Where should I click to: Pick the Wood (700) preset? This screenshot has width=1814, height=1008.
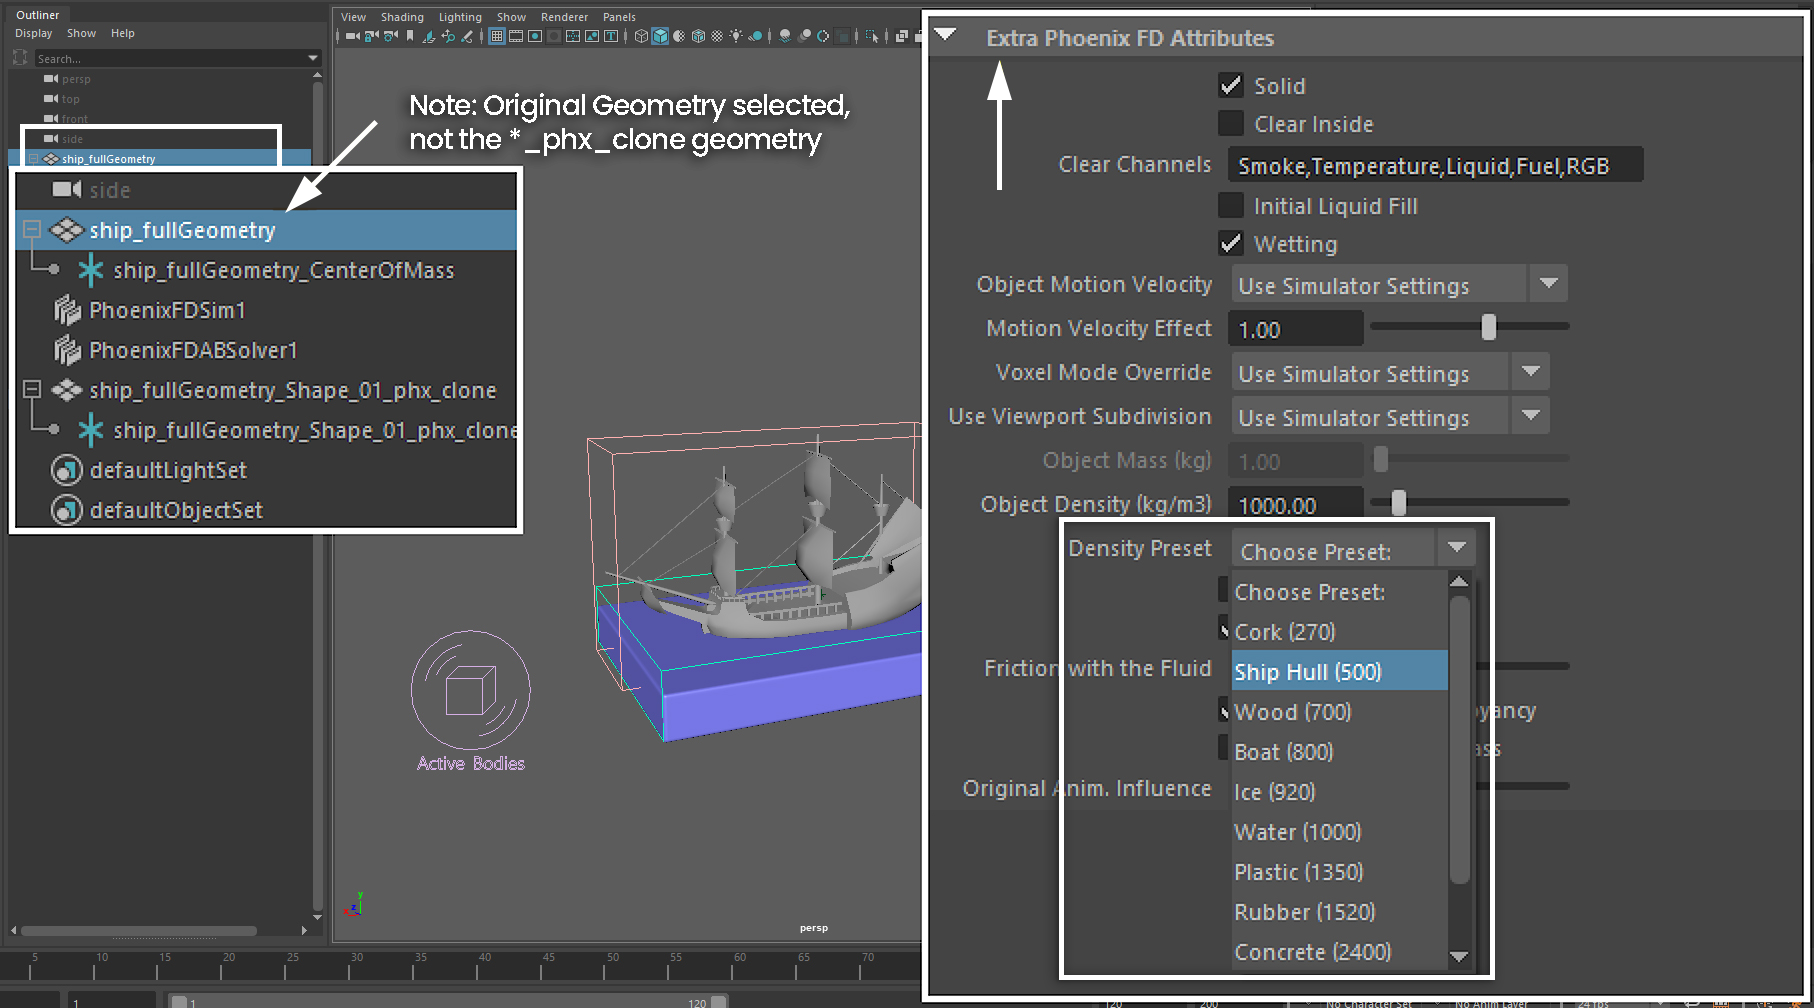[x=1340, y=711]
